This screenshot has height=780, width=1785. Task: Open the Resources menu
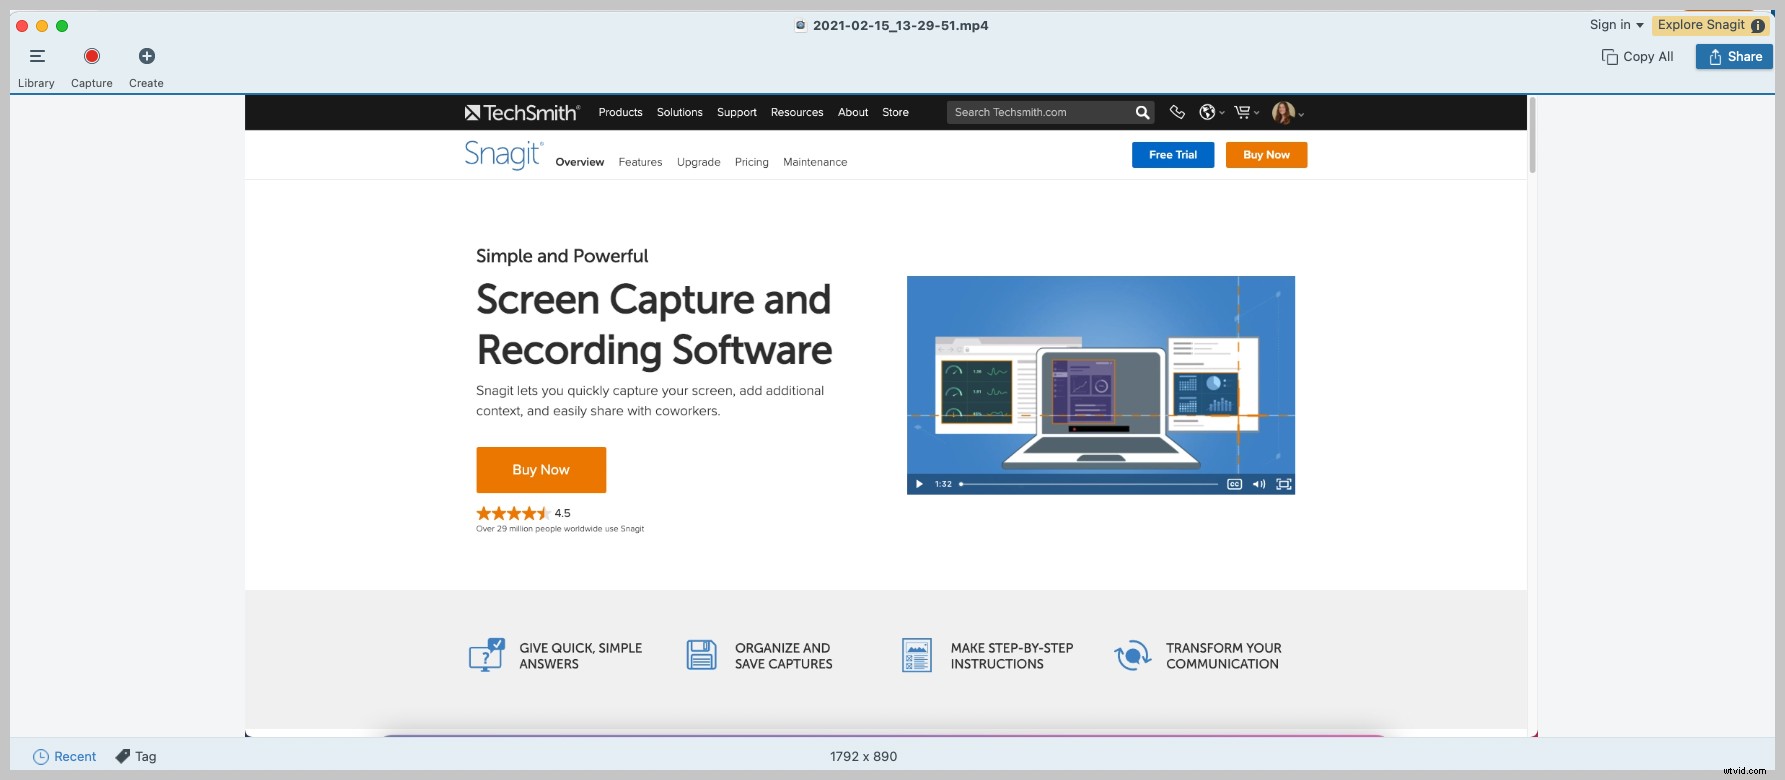point(797,113)
